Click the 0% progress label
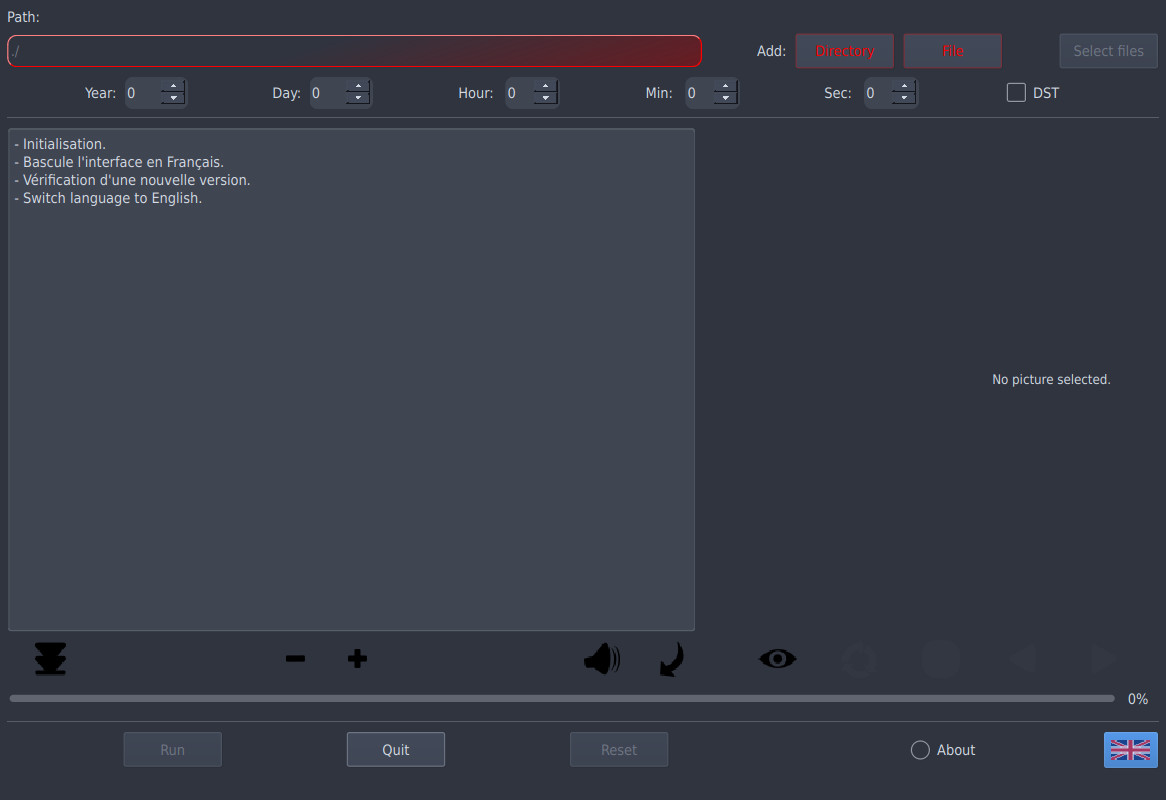Image resolution: width=1166 pixels, height=800 pixels. pos(1138,699)
